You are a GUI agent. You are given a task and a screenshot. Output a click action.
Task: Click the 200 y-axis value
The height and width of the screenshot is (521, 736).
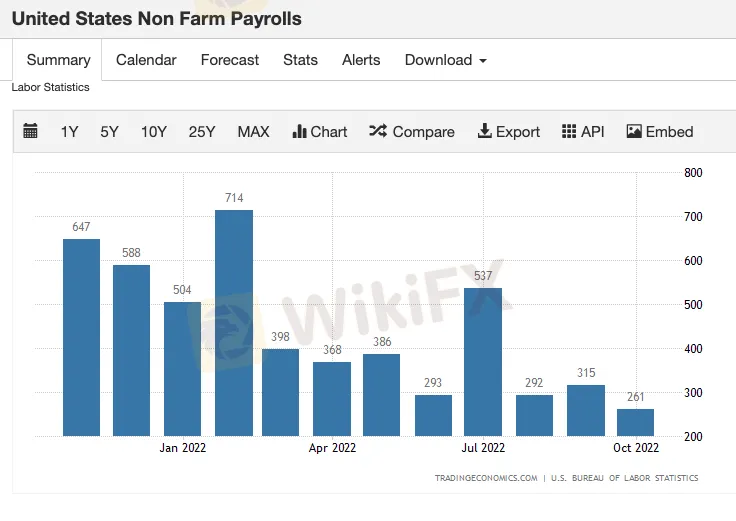pos(693,437)
